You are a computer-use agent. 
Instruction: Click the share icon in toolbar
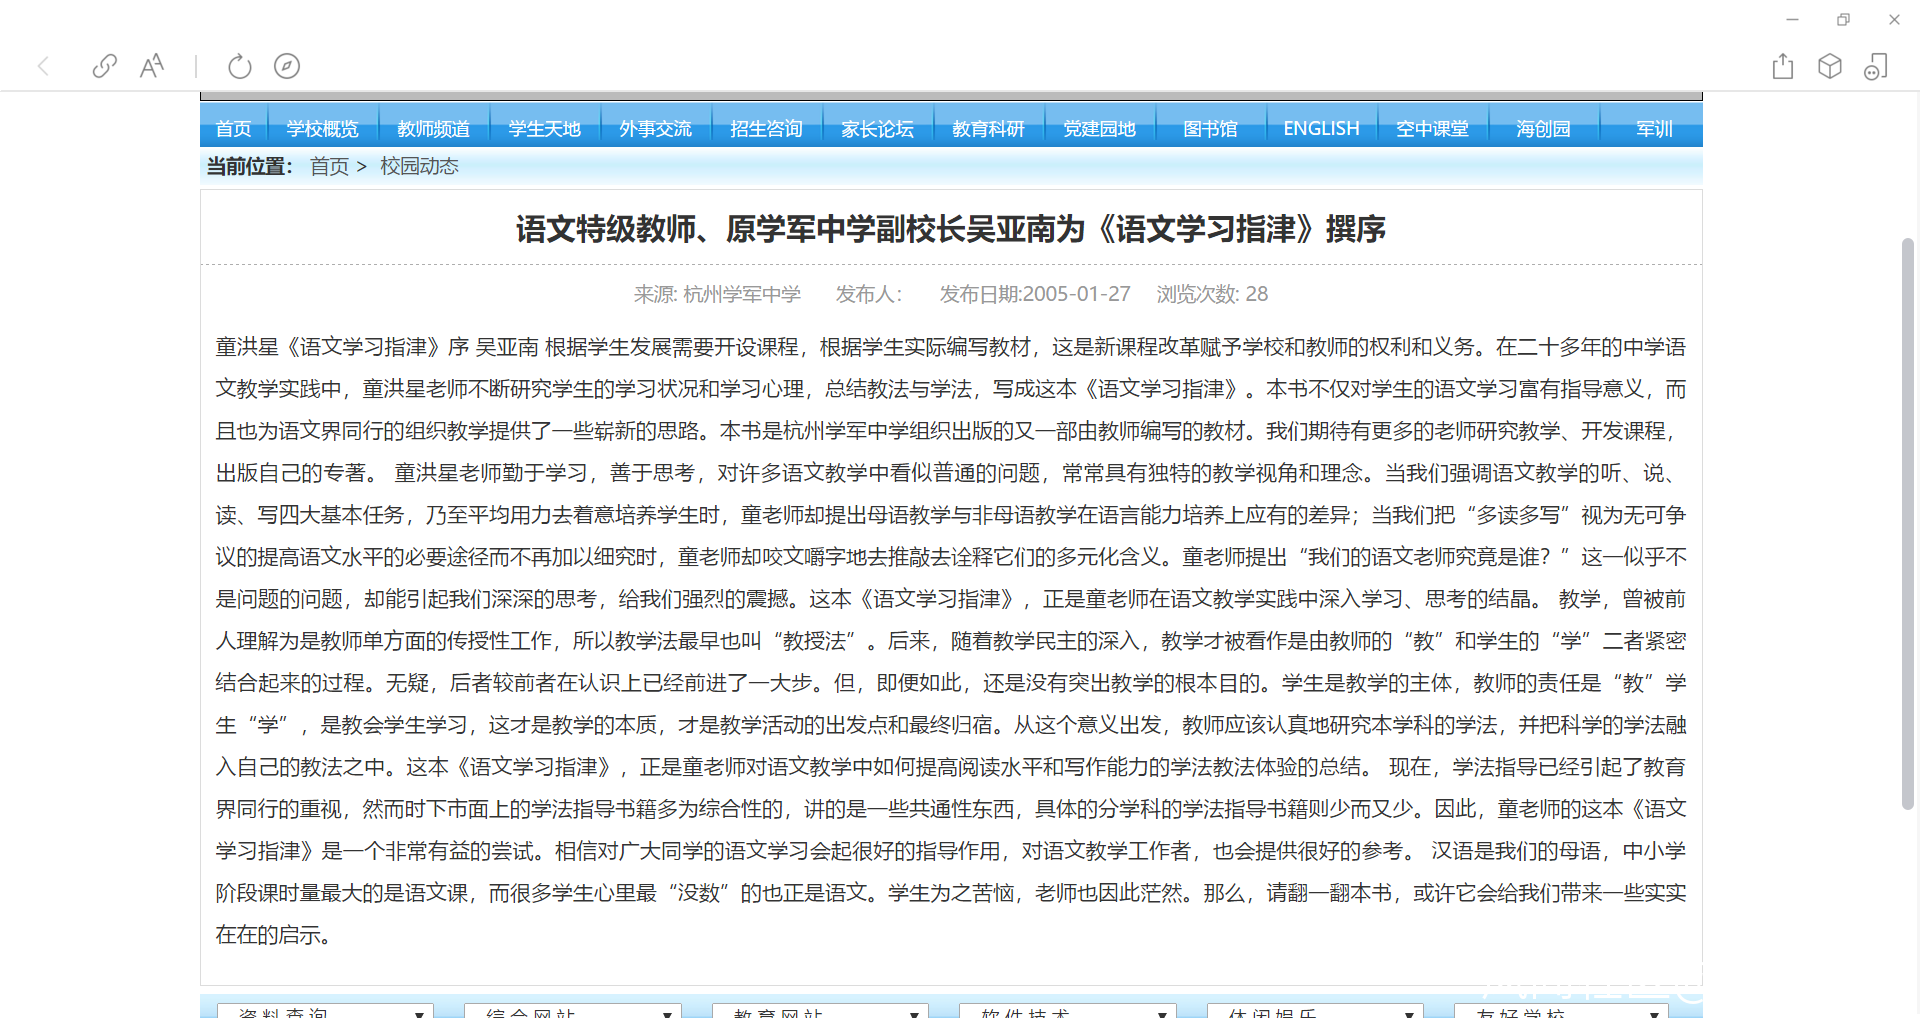[x=1782, y=66]
